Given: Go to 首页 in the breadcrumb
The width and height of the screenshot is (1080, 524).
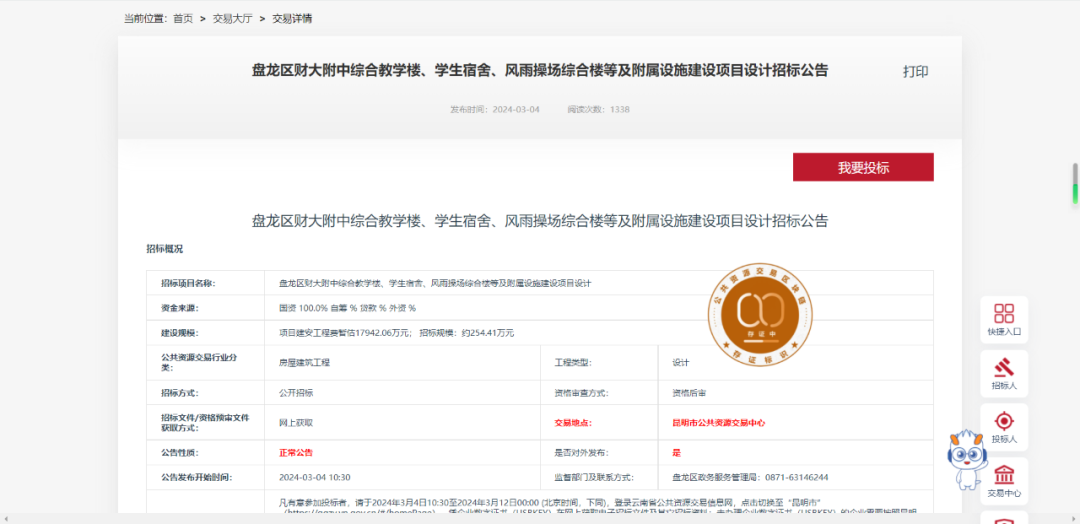Looking at the screenshot, I should tap(183, 19).
